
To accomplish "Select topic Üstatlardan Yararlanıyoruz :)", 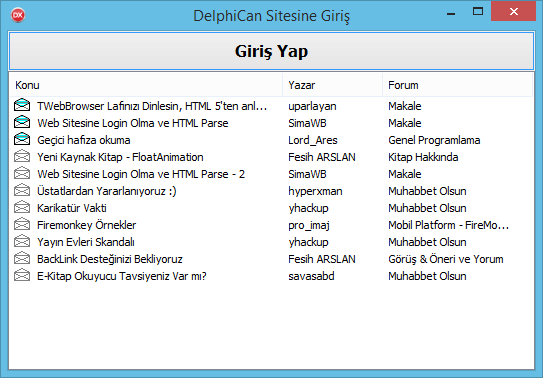I will point(107,191).
